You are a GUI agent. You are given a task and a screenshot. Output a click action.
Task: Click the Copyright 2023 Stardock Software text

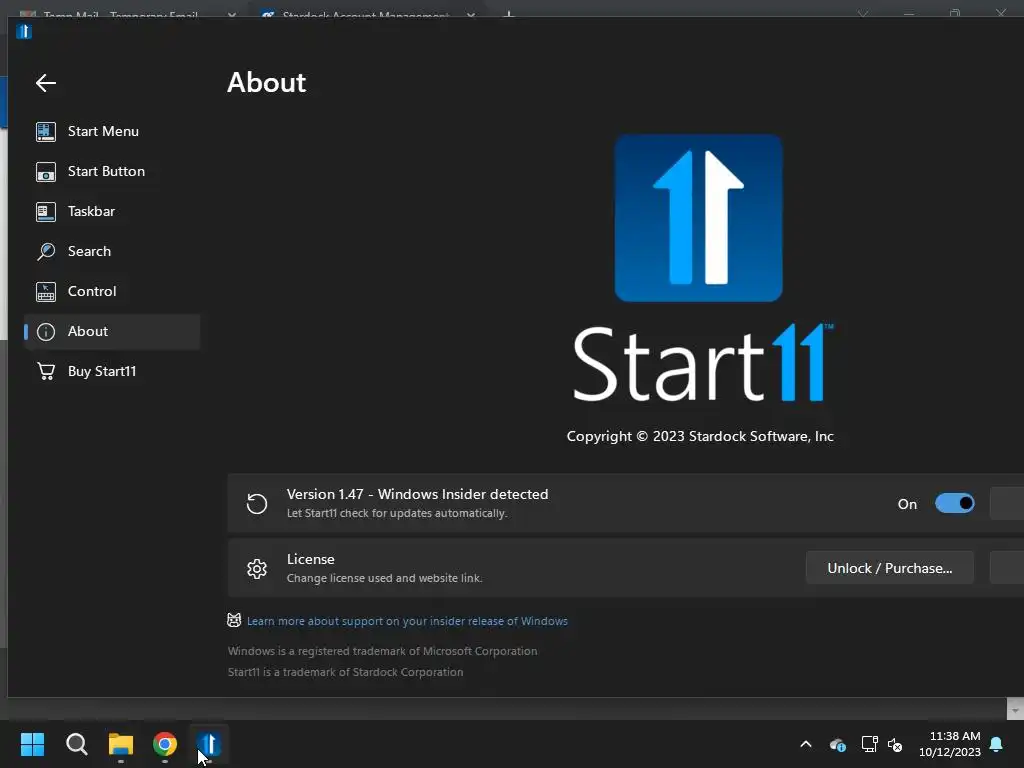pos(700,436)
